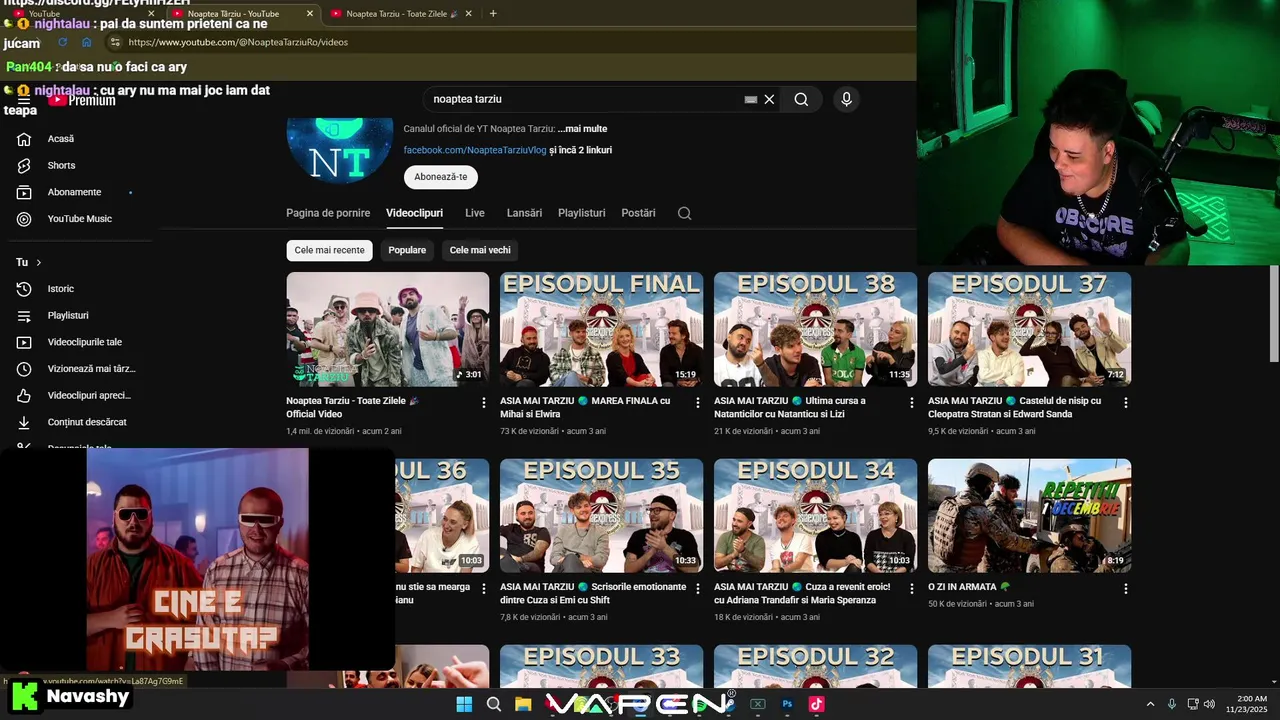Switch to the Playlisturi channel tab
1280x720 pixels.
click(582, 213)
